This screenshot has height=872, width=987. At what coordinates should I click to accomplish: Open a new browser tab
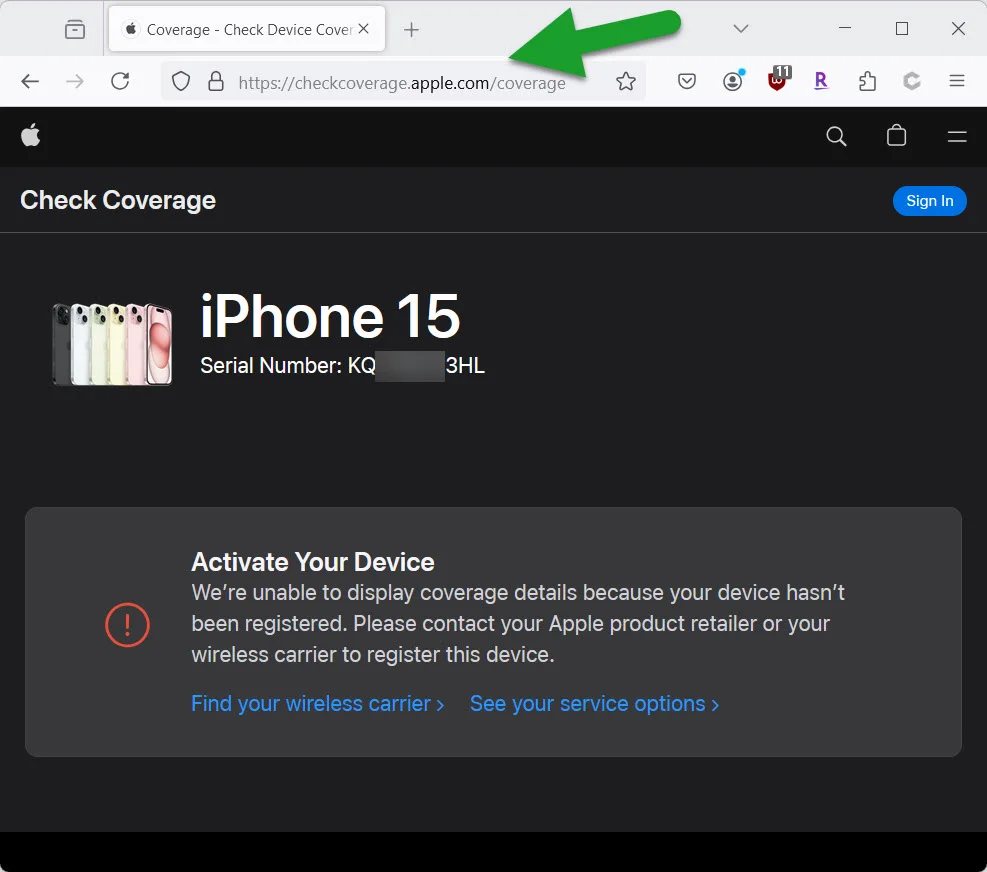pos(411,30)
